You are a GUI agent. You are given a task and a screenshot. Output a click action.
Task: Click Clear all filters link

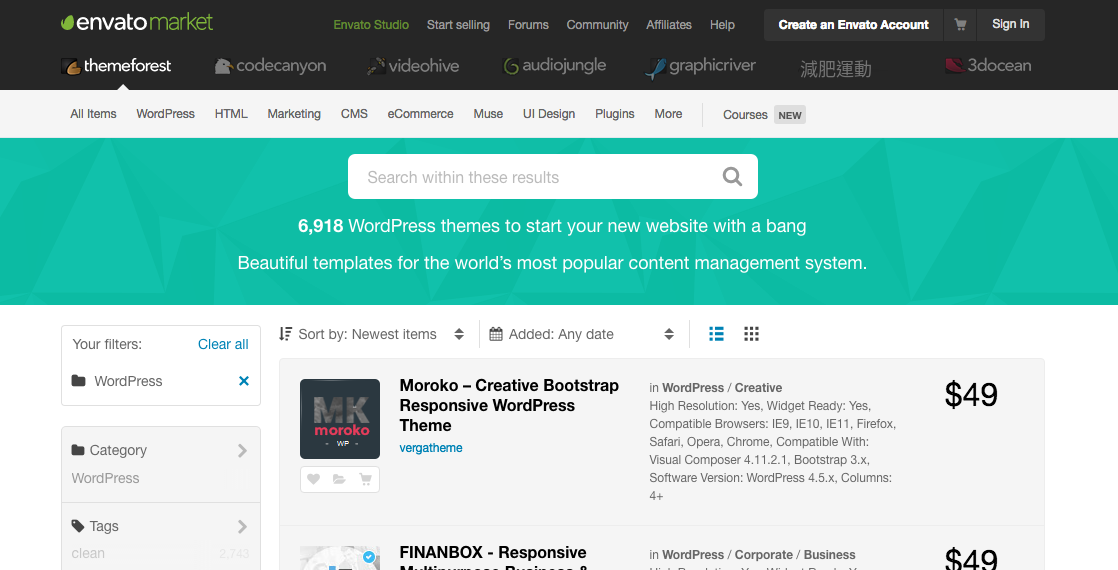(223, 344)
